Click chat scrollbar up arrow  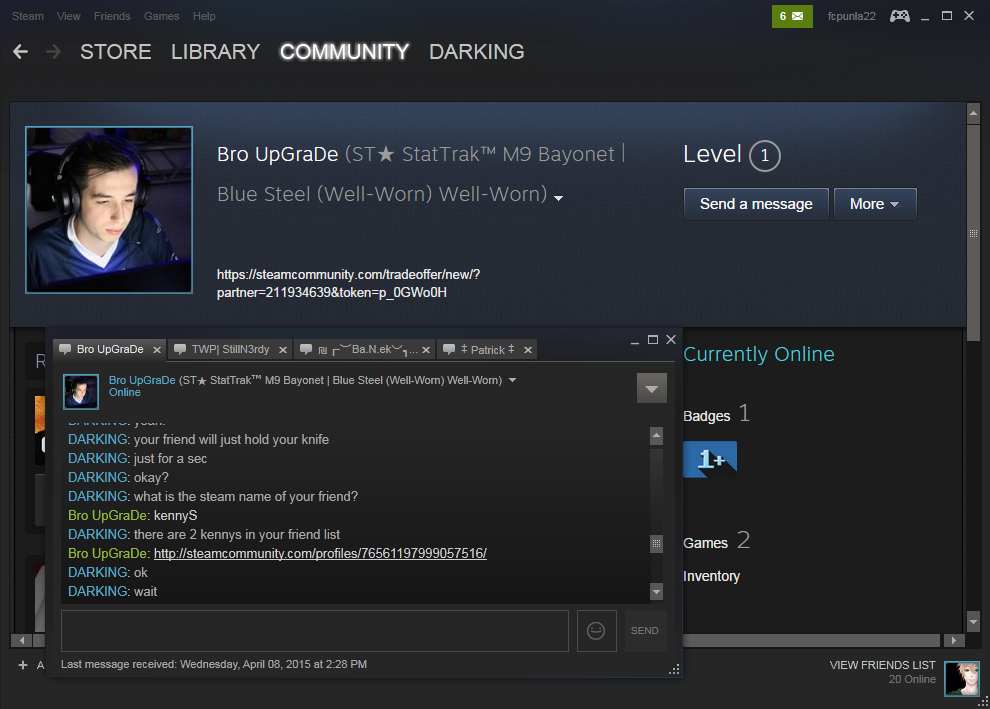pyautogui.click(x=657, y=436)
